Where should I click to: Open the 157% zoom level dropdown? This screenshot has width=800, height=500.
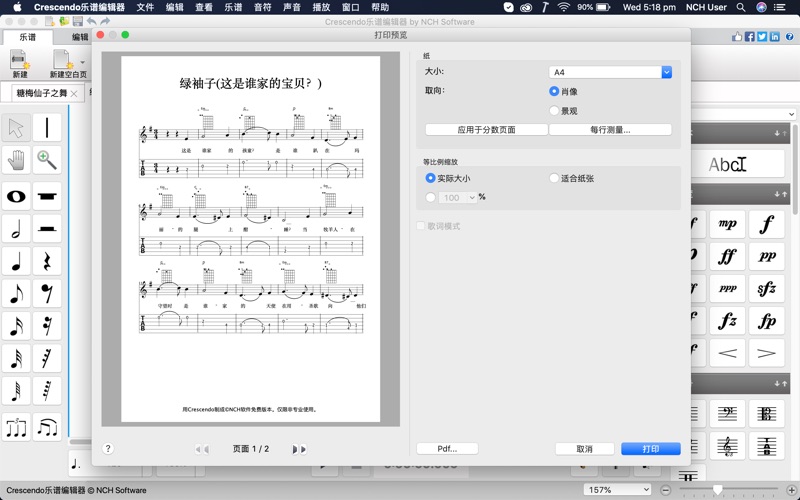point(616,490)
